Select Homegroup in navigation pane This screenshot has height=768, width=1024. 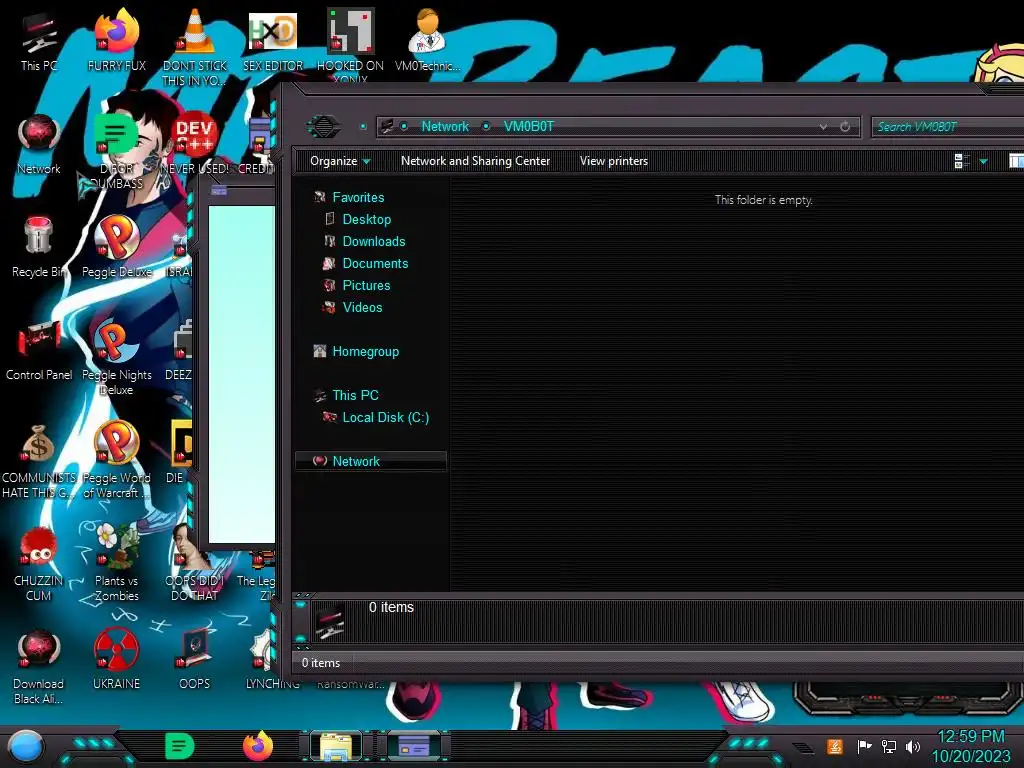point(365,351)
